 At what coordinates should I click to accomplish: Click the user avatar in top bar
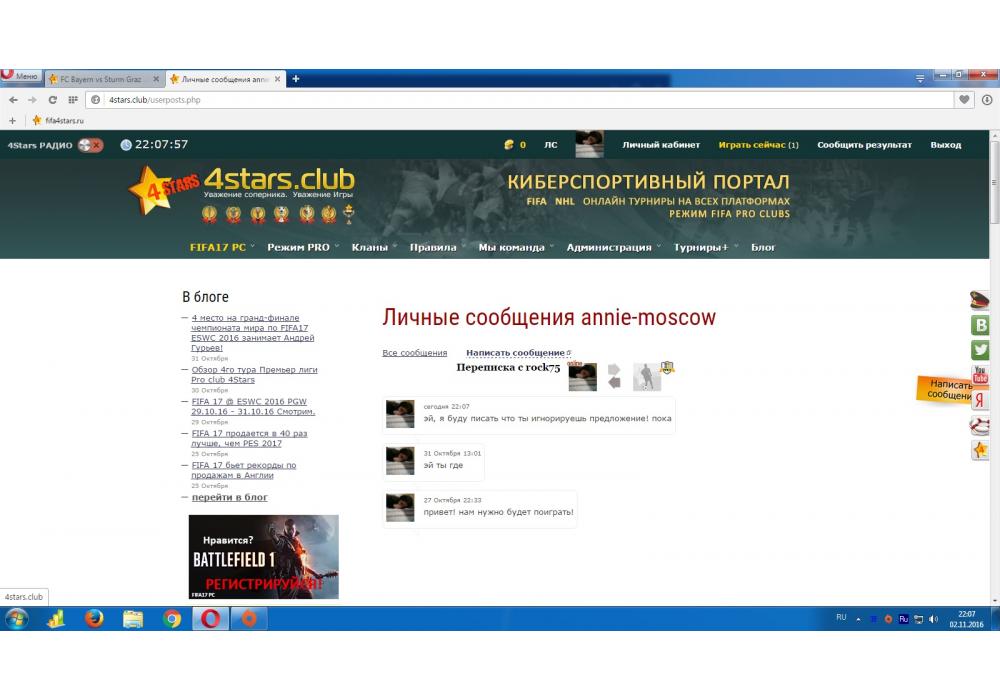[589, 145]
